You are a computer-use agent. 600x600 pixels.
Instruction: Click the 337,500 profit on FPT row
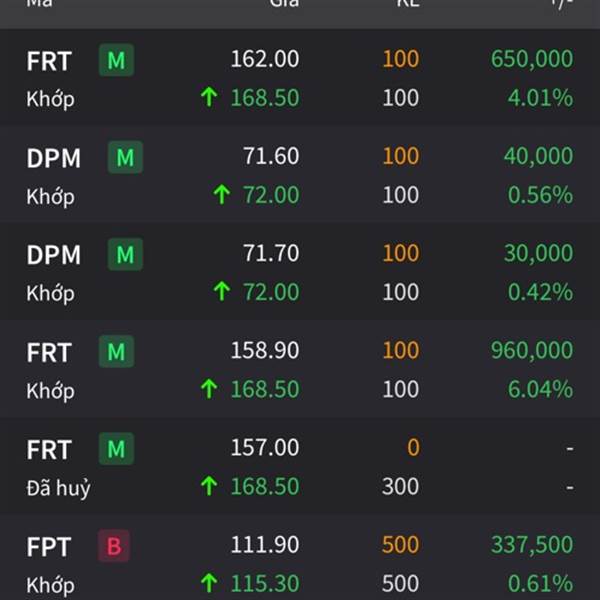tap(532, 545)
